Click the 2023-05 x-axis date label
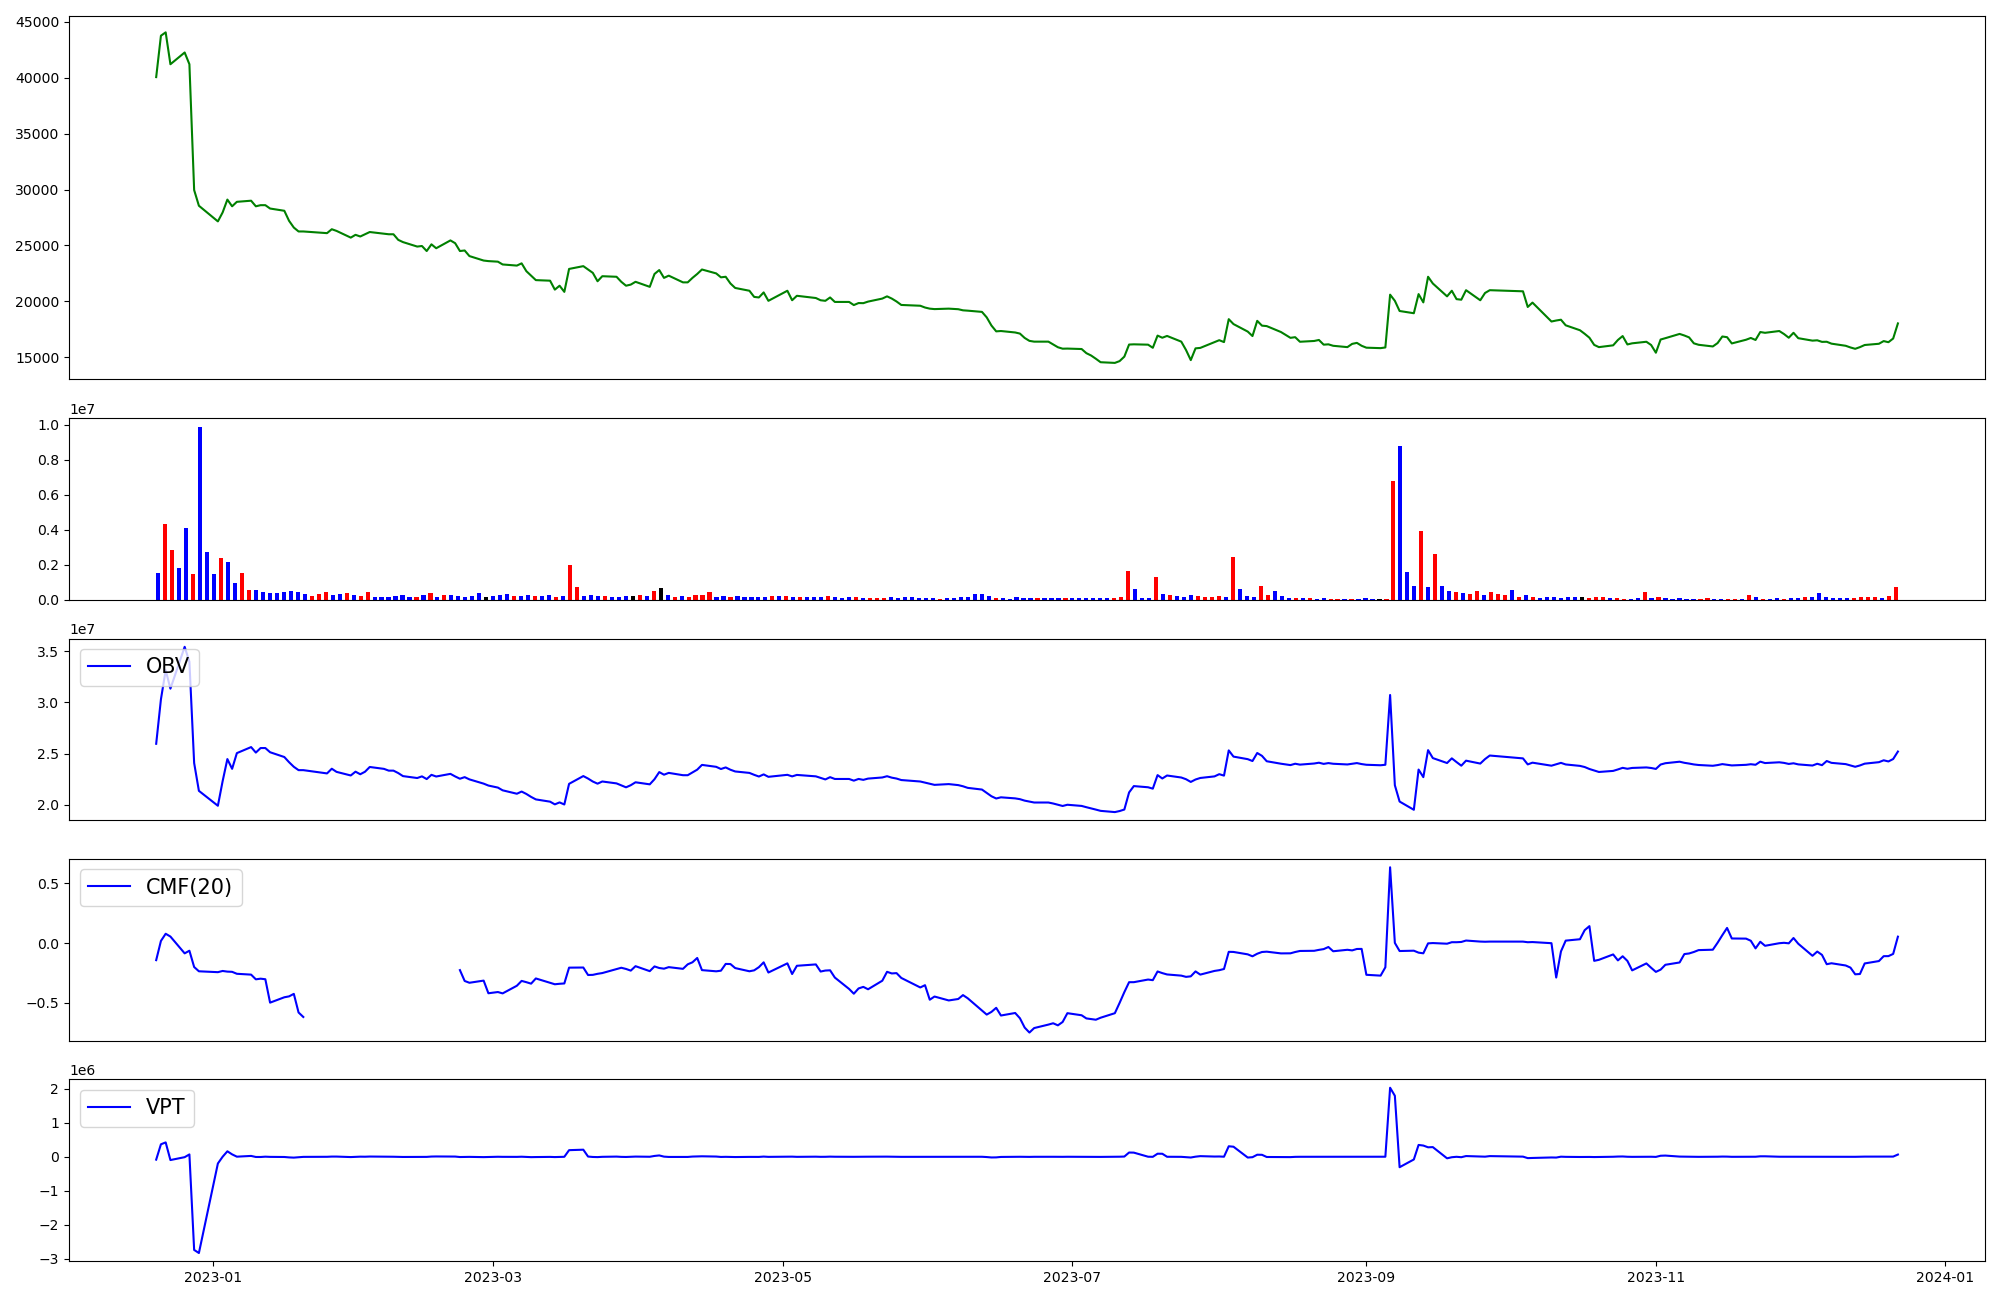 pyautogui.click(x=782, y=1276)
